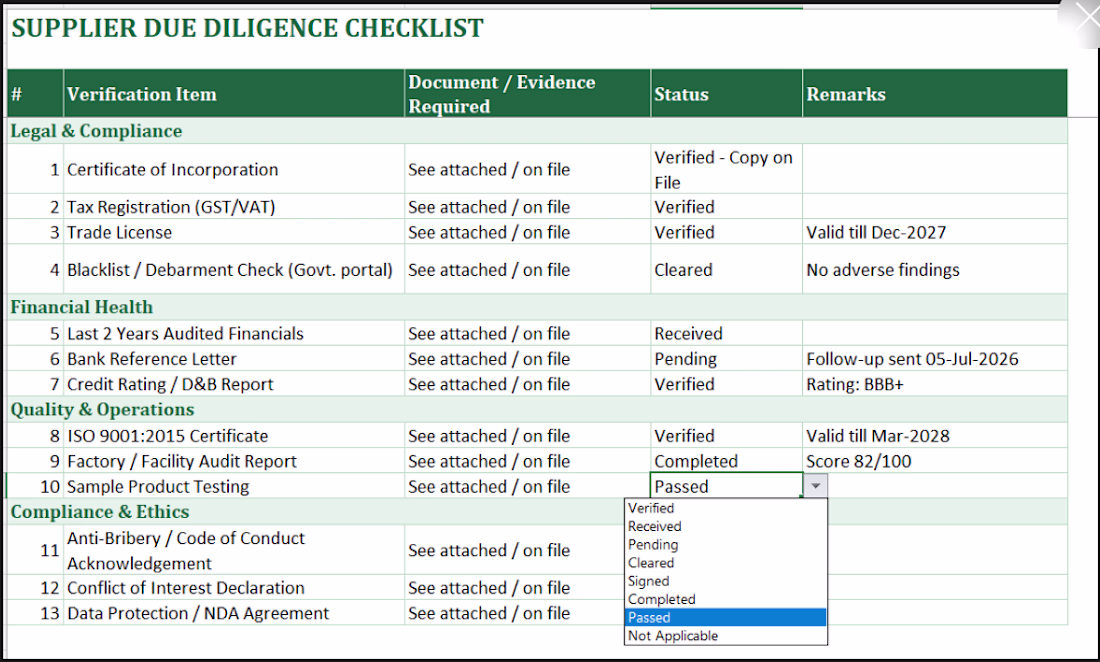The width and height of the screenshot is (1100, 662).
Task: Click the Score 82/100 remark
Action: [x=935, y=461]
